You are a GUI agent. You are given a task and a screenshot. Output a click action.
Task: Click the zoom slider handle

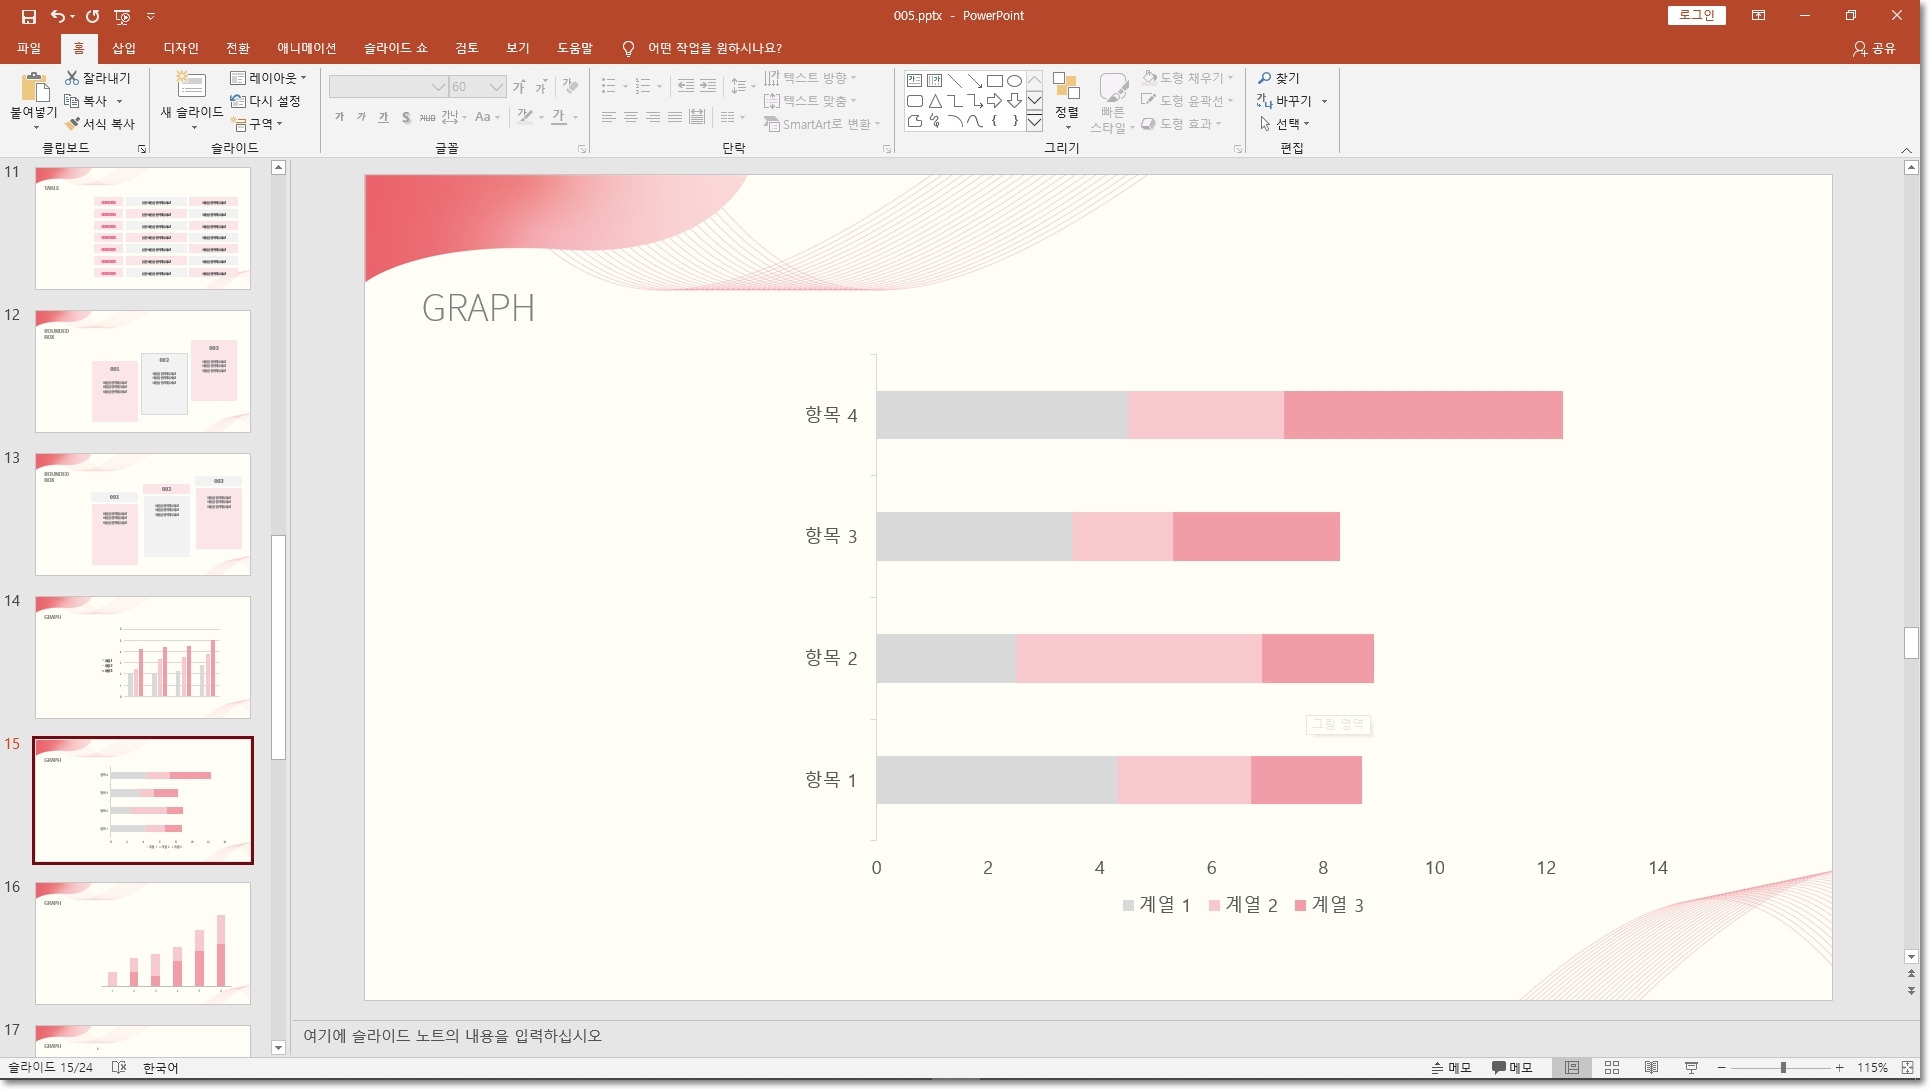coord(1783,1068)
